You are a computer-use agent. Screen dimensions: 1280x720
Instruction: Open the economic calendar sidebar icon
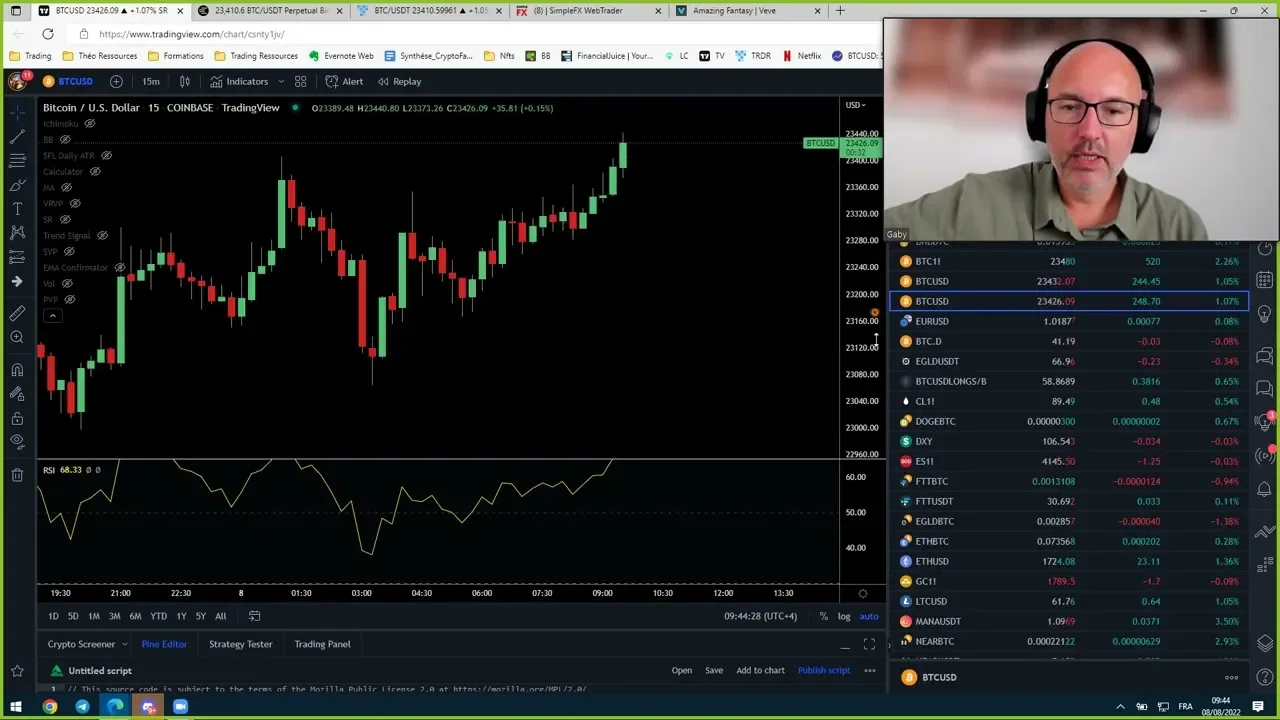(x=1265, y=280)
